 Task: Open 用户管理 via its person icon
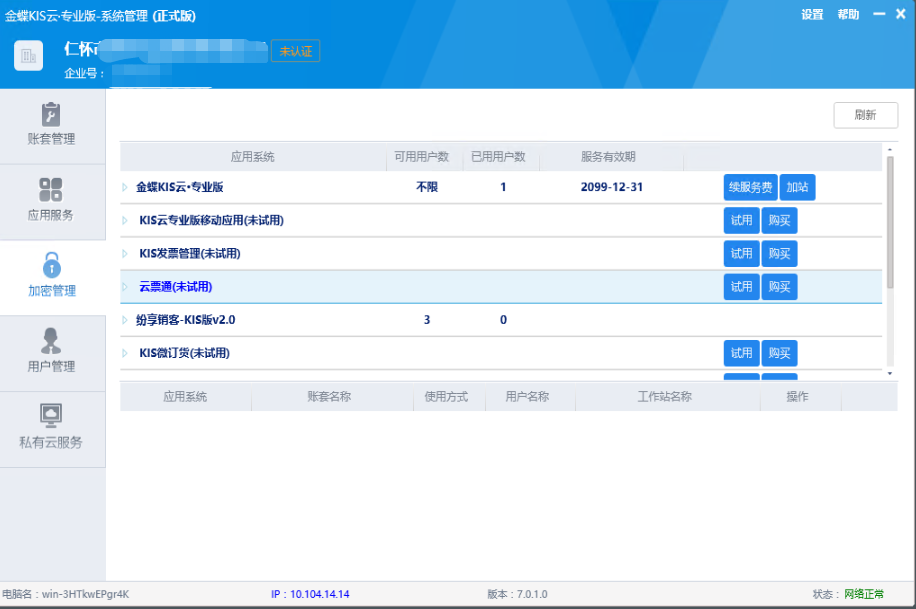tap(51, 341)
